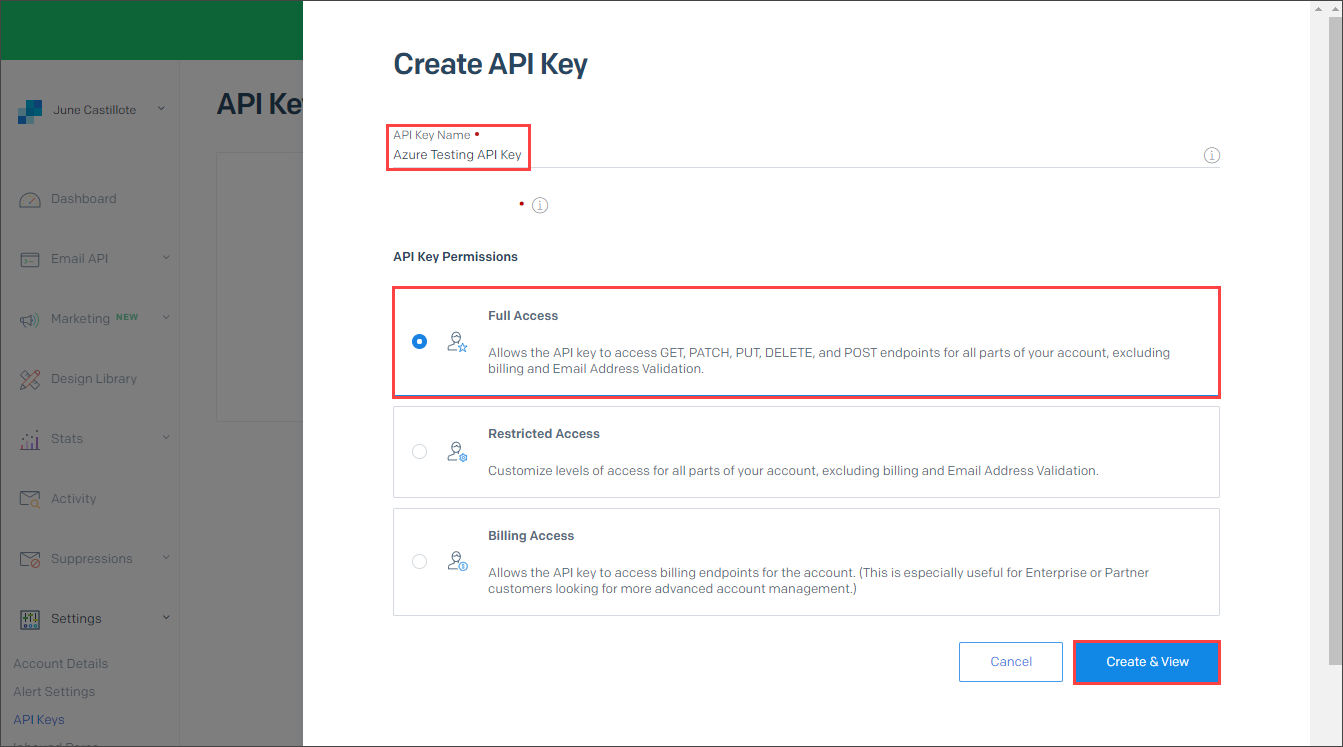This screenshot has width=1343, height=747.
Task: Click the Create & View button
Action: [1147, 662]
